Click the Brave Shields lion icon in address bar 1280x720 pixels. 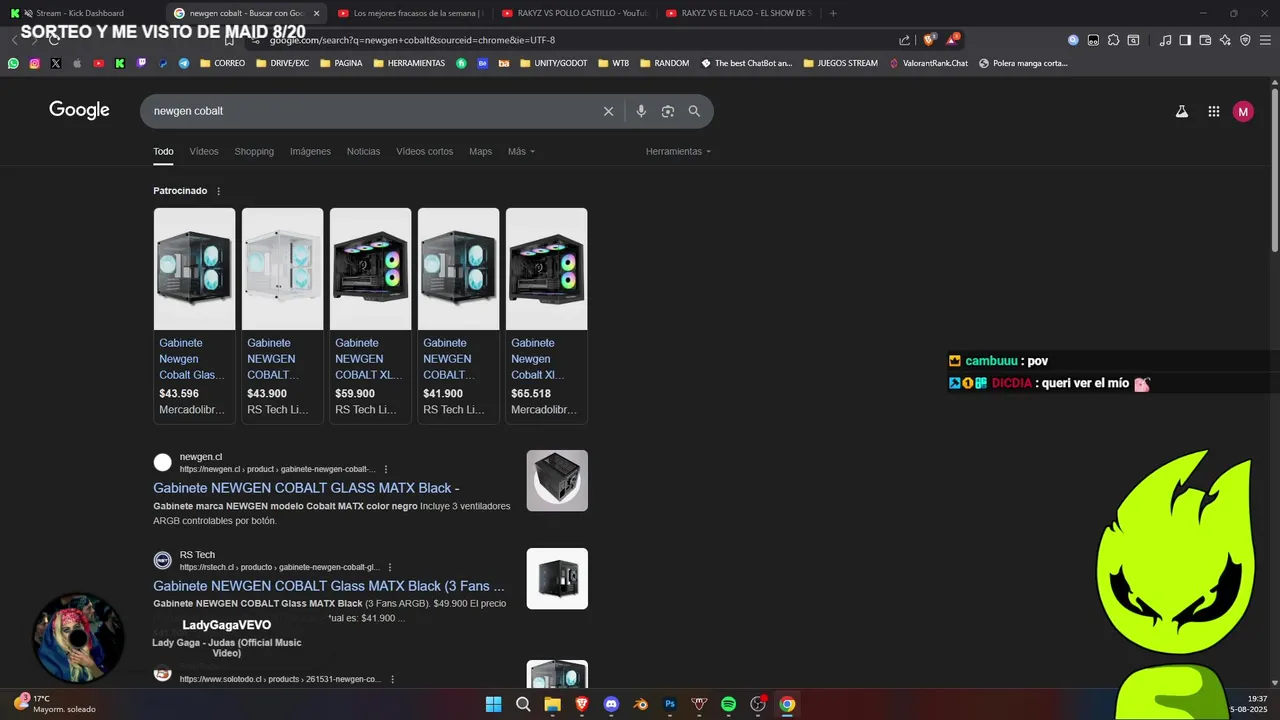tap(929, 40)
